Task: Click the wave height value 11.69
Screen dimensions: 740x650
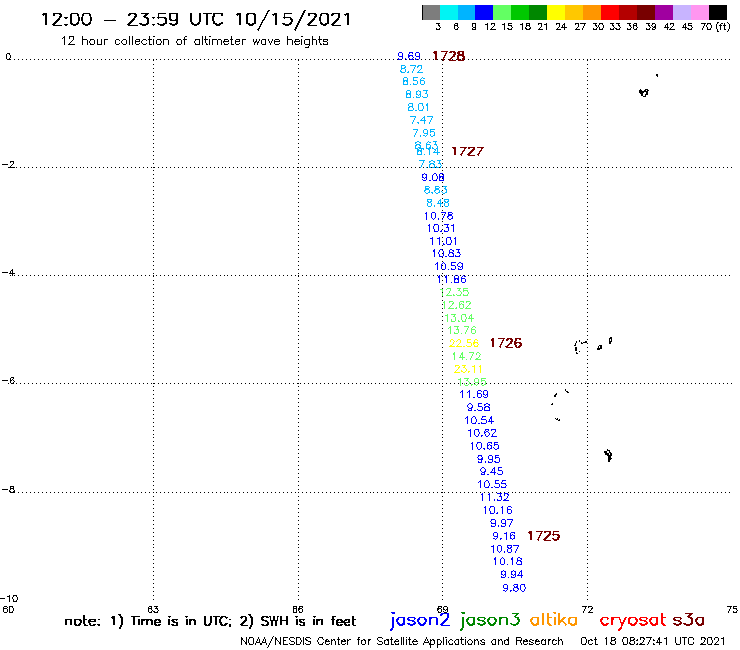Action: click(x=474, y=394)
